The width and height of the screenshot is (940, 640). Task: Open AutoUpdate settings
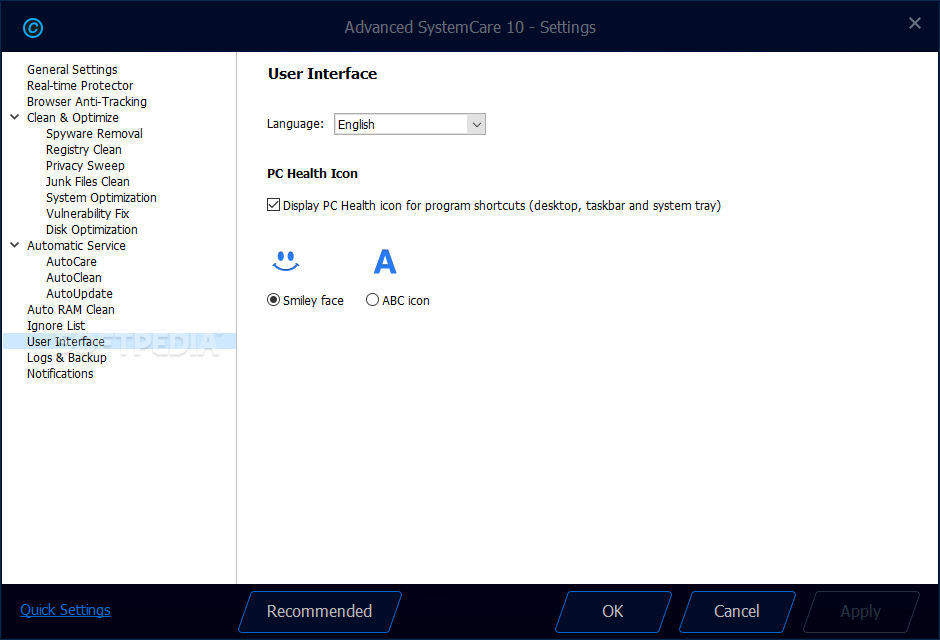[79, 294]
